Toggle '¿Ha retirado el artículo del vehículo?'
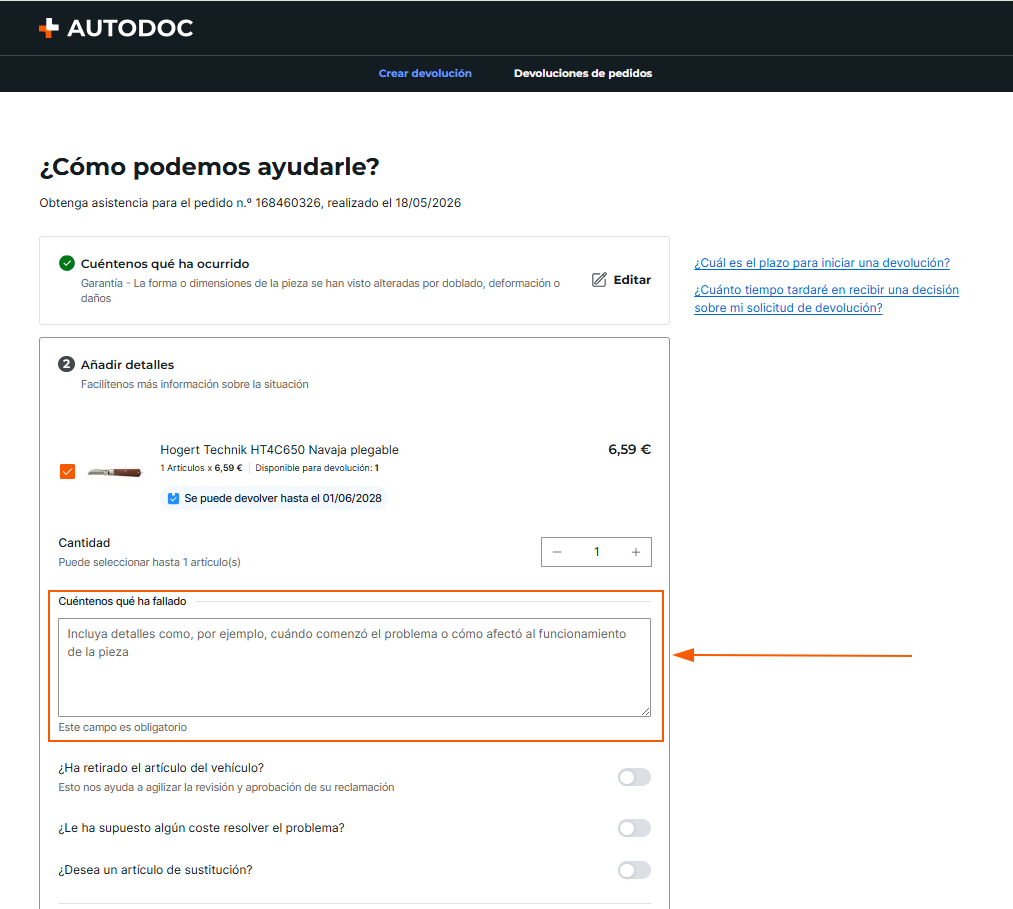1013x909 pixels. point(634,777)
